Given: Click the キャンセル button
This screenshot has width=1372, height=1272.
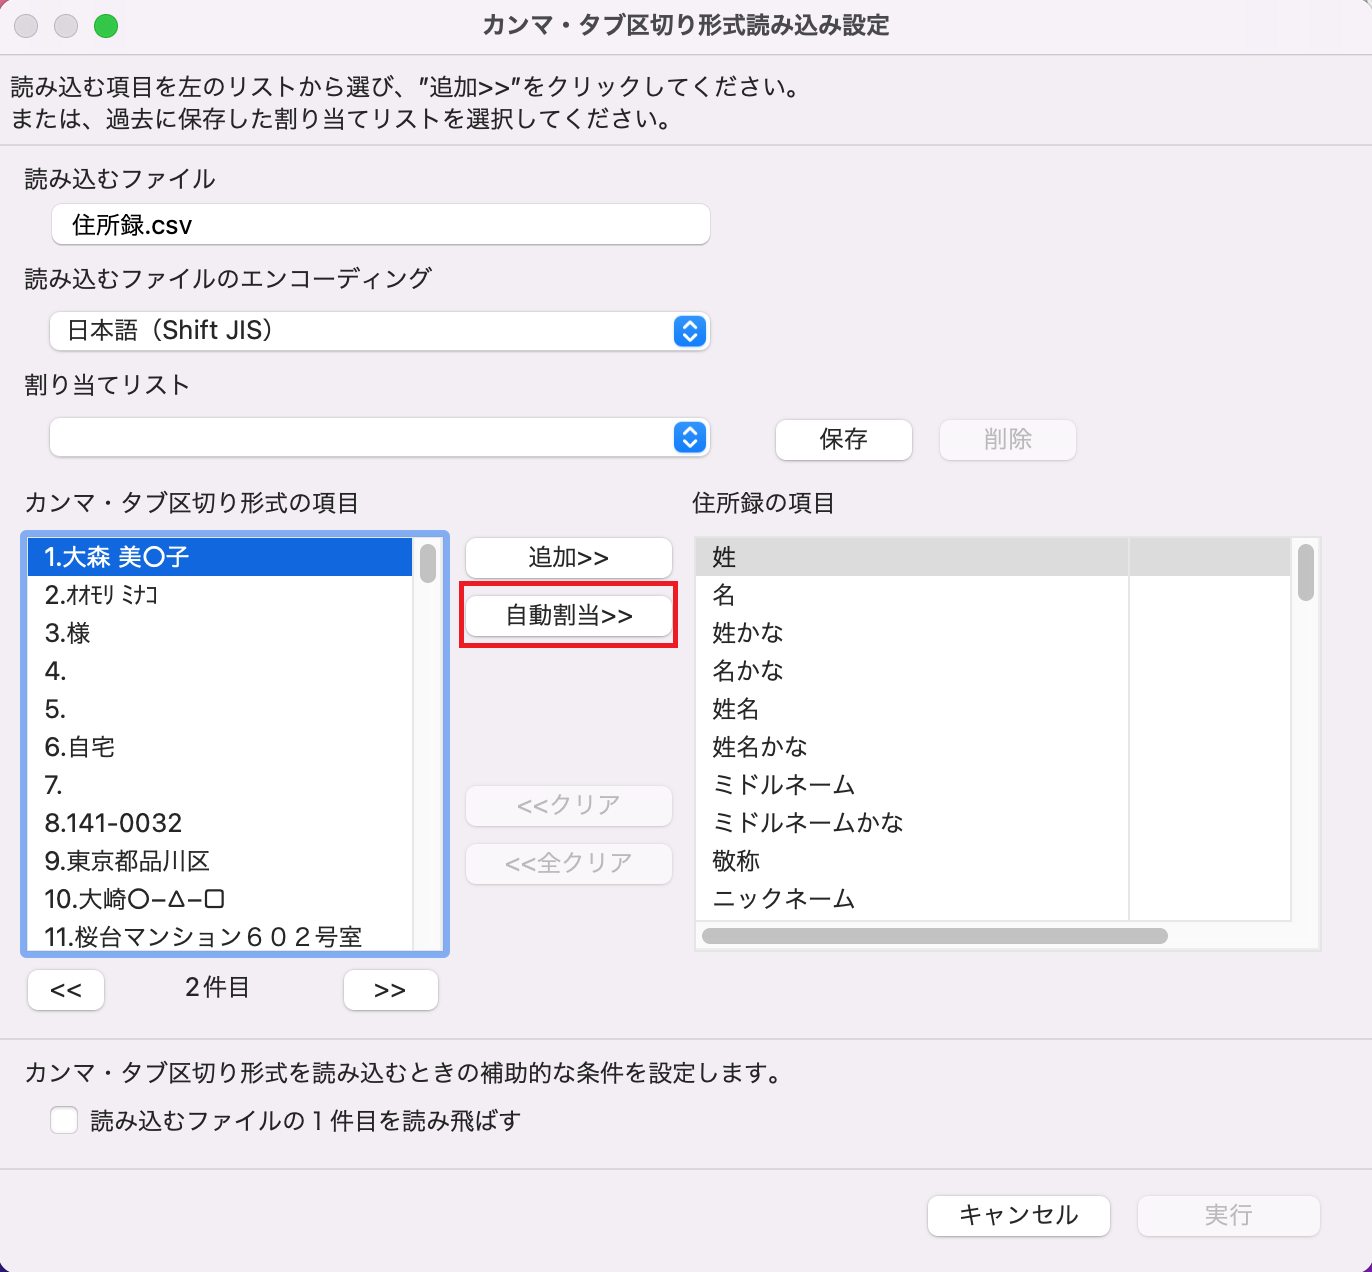Looking at the screenshot, I should (x=1018, y=1215).
